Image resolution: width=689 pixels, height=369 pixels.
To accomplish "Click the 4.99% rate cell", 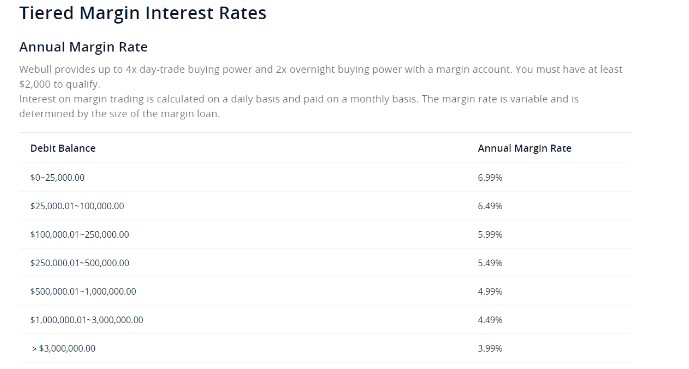I will 490,292.
